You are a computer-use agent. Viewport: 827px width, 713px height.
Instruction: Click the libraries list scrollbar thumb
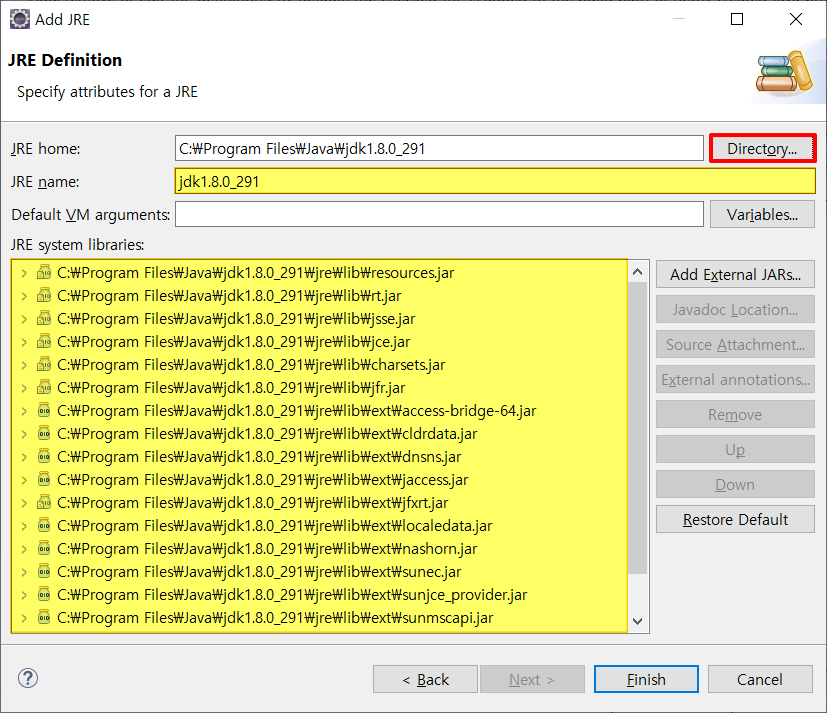click(x=637, y=428)
